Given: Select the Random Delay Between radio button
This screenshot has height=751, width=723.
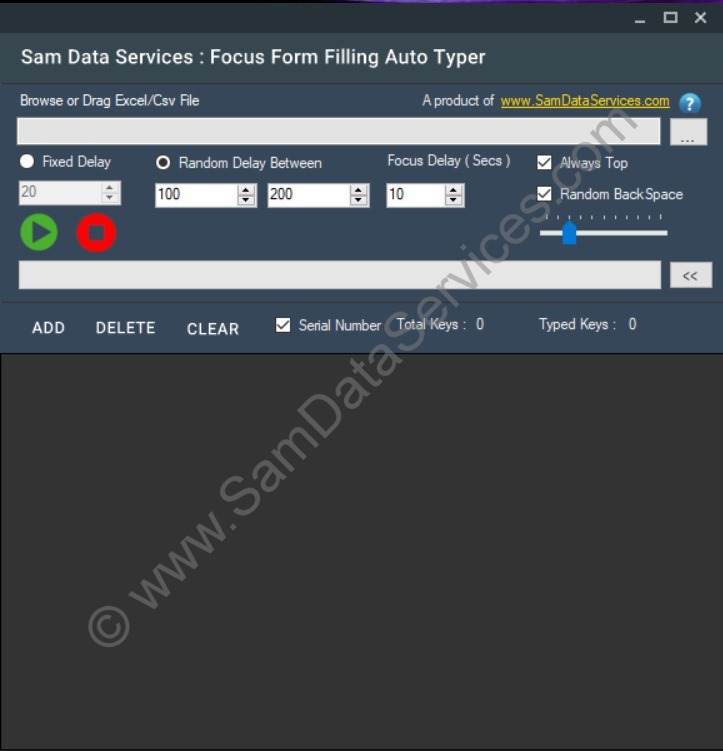Looking at the screenshot, I should point(163,163).
